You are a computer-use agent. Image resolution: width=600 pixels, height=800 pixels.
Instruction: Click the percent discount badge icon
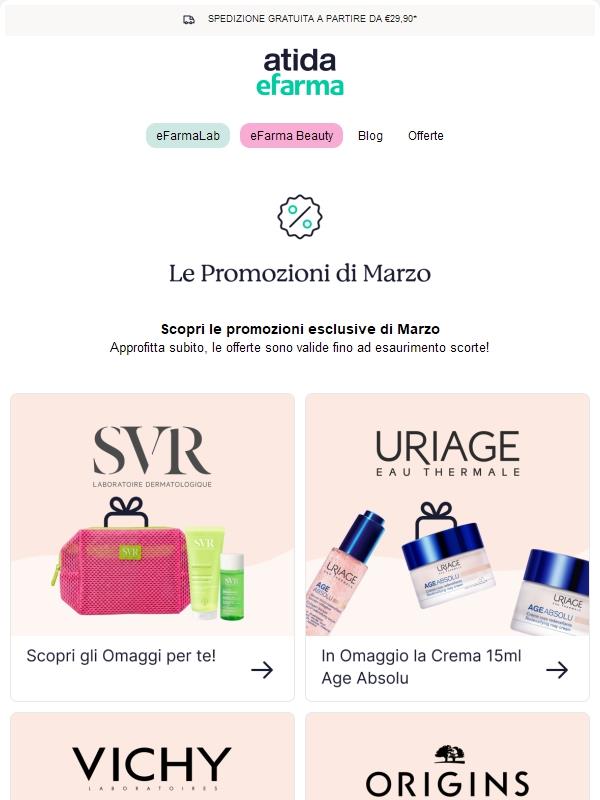pyautogui.click(x=300, y=216)
